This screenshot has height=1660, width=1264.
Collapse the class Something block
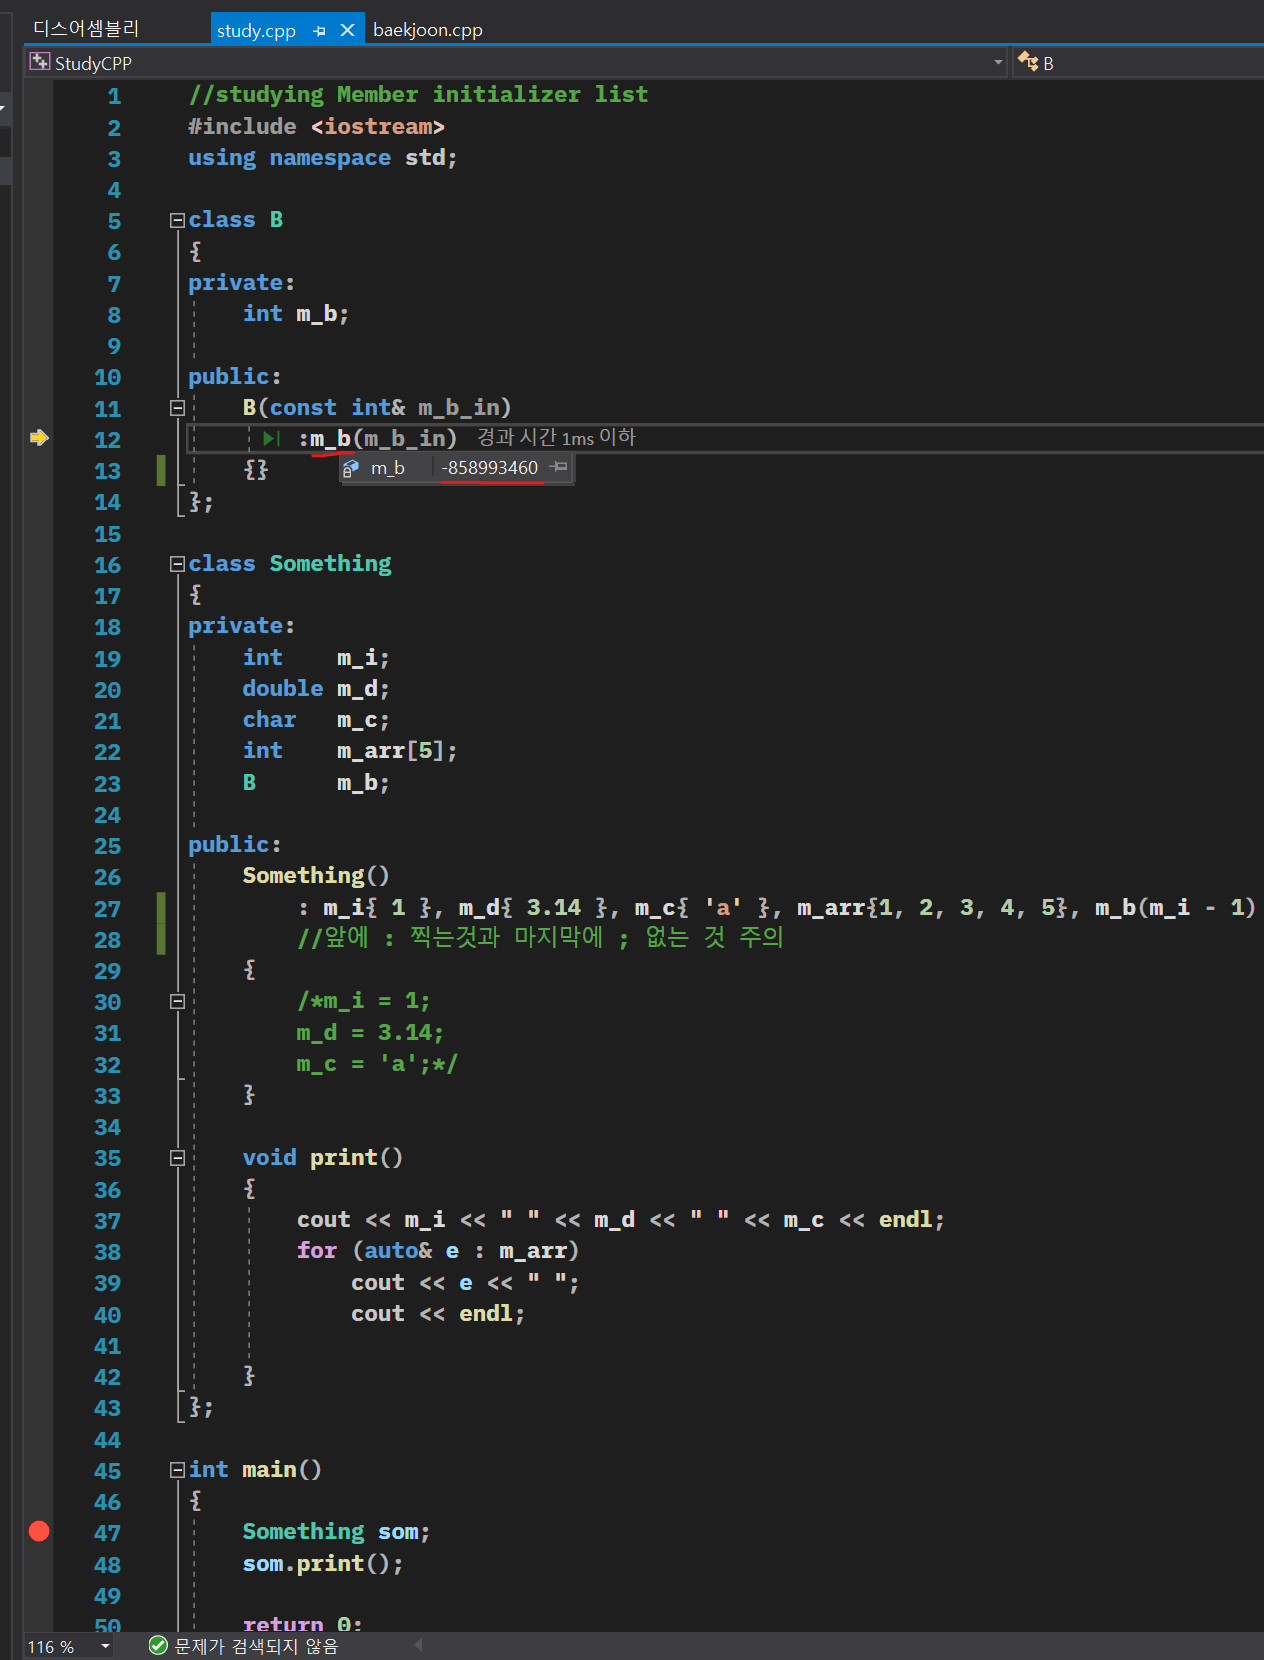pos(177,564)
